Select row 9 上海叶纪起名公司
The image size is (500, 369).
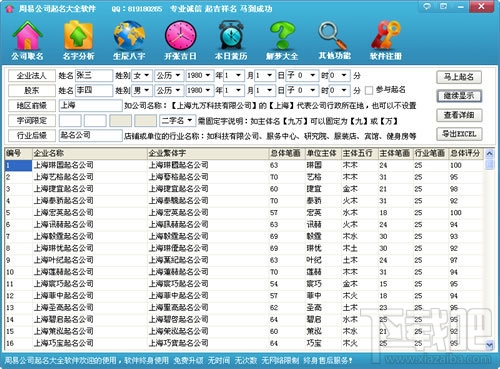point(244,260)
